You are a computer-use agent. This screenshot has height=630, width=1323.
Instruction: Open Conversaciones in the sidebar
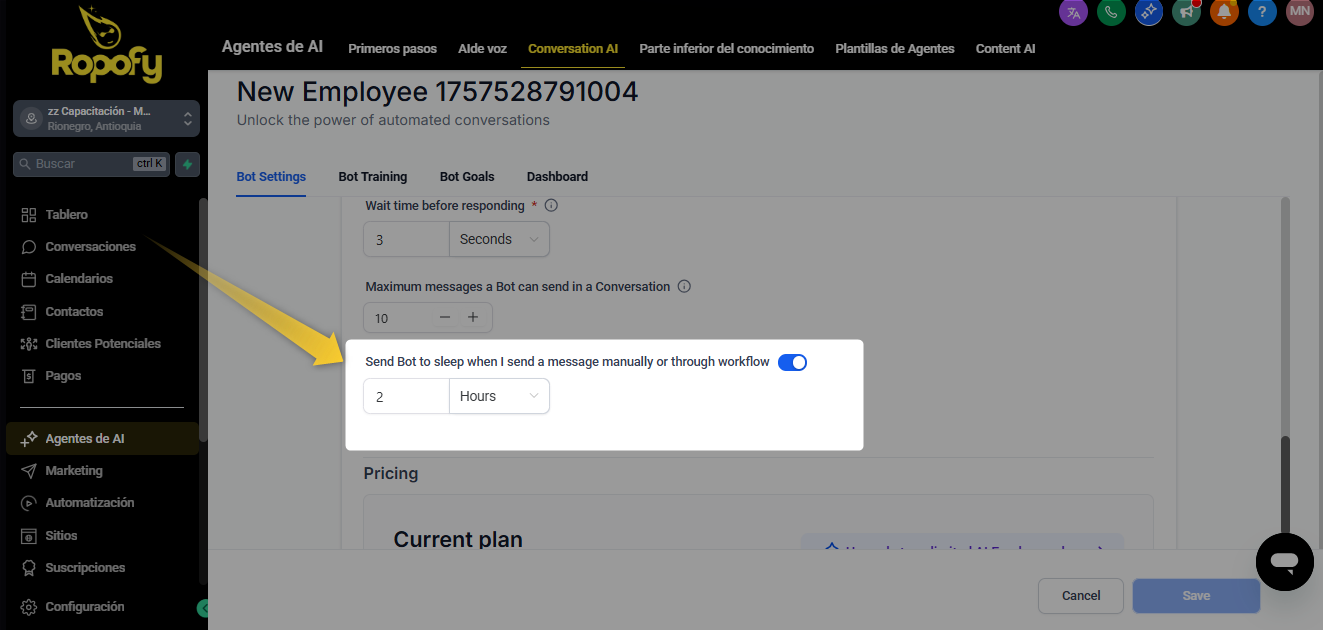coord(90,247)
